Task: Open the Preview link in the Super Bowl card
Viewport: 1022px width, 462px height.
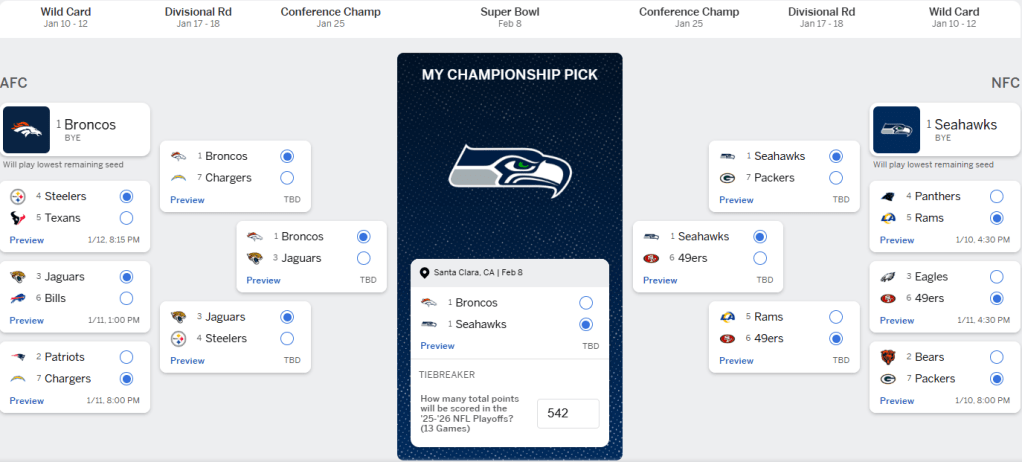Action: (x=437, y=346)
